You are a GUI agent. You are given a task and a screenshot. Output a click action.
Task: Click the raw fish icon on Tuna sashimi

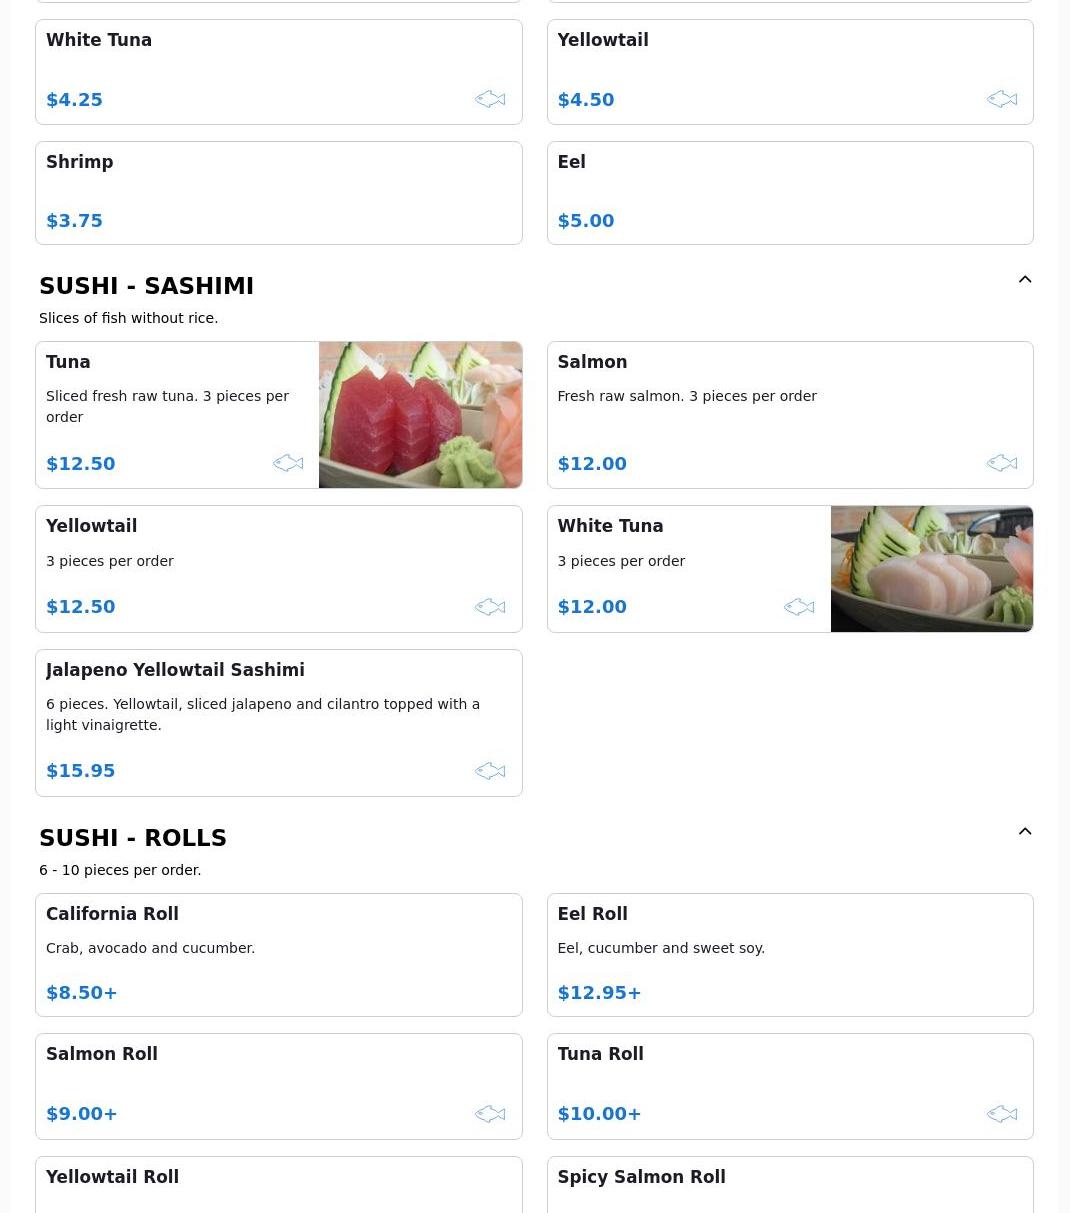click(288, 463)
